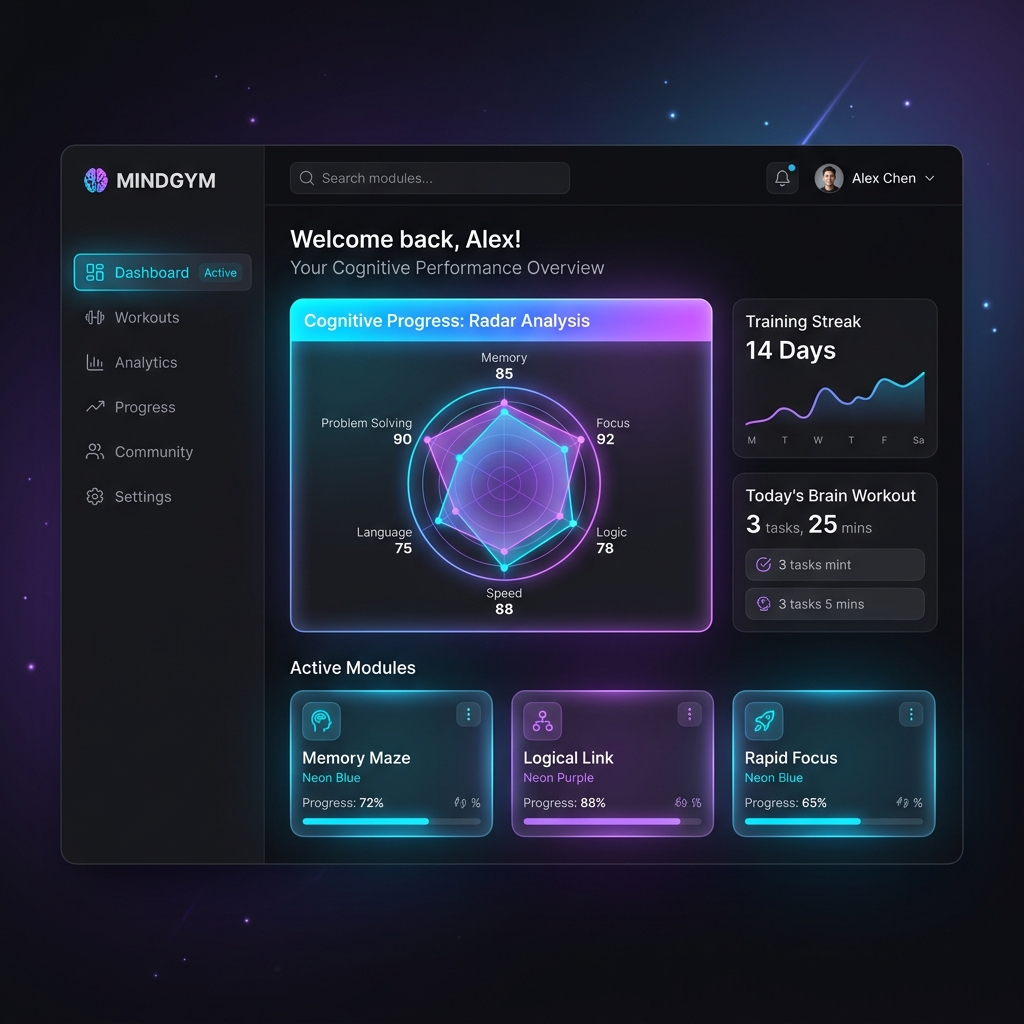The height and width of the screenshot is (1024, 1024).
Task: Click Logical Link 88% progress bar
Action: (613, 822)
